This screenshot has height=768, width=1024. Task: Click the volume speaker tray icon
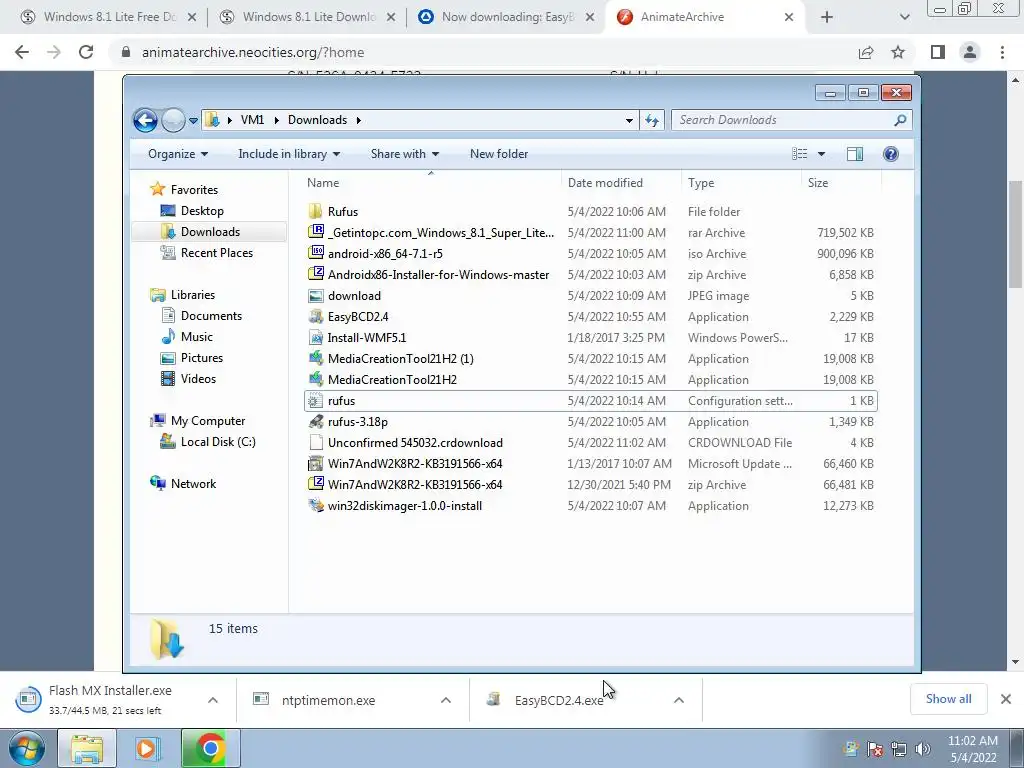pyautogui.click(x=923, y=749)
